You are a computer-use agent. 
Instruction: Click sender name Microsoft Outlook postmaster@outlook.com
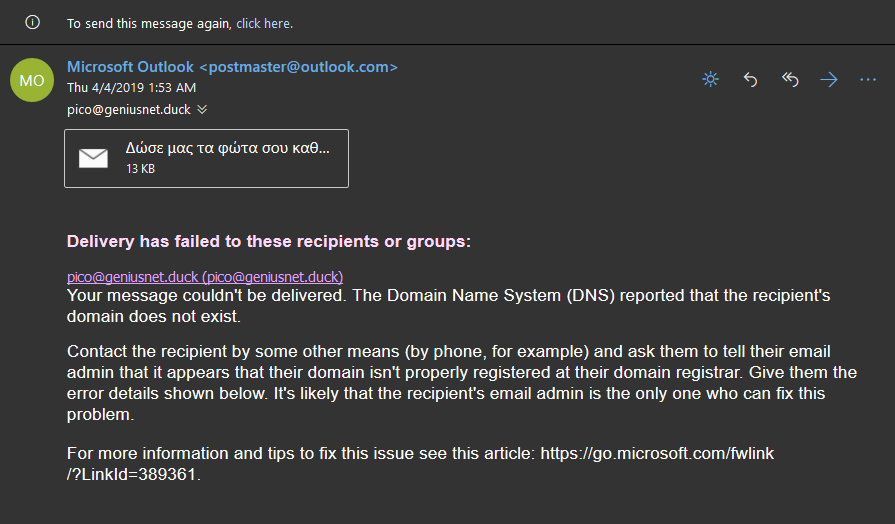[232, 67]
